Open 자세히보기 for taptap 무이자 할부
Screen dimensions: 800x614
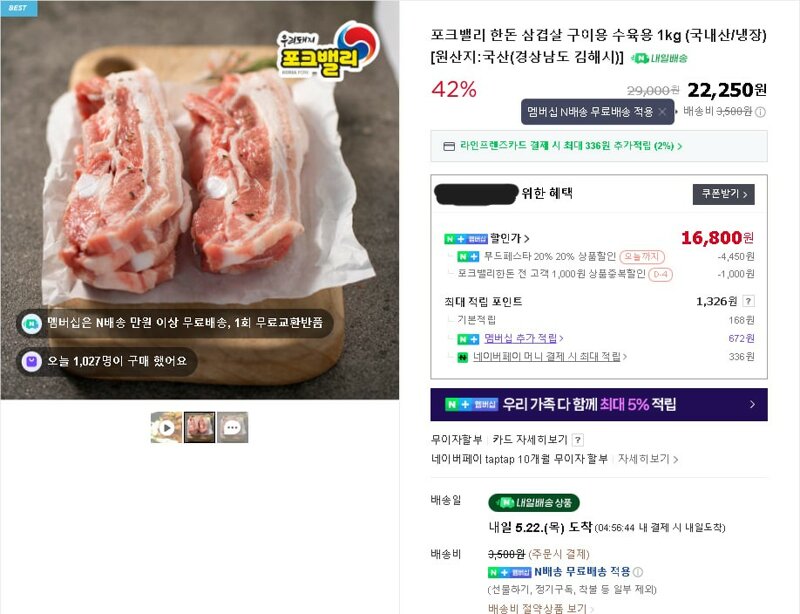pos(648,459)
